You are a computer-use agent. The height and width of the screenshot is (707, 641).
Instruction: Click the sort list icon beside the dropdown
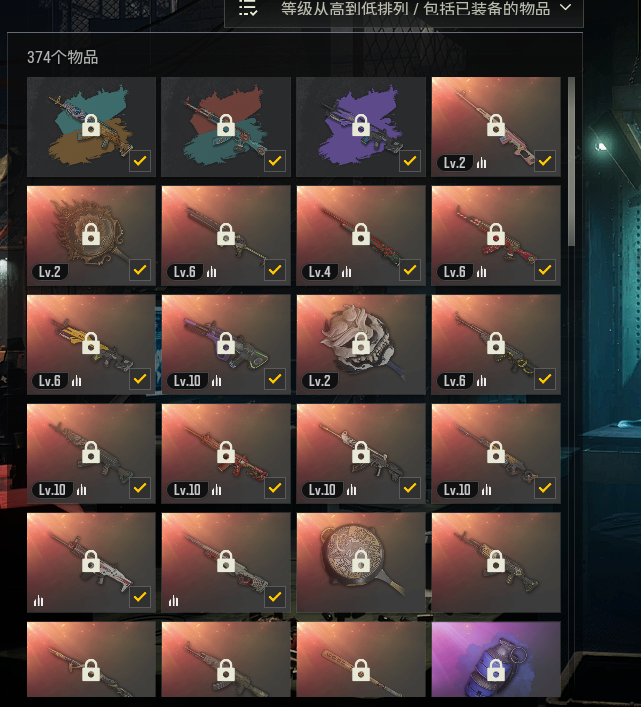pyautogui.click(x=247, y=8)
